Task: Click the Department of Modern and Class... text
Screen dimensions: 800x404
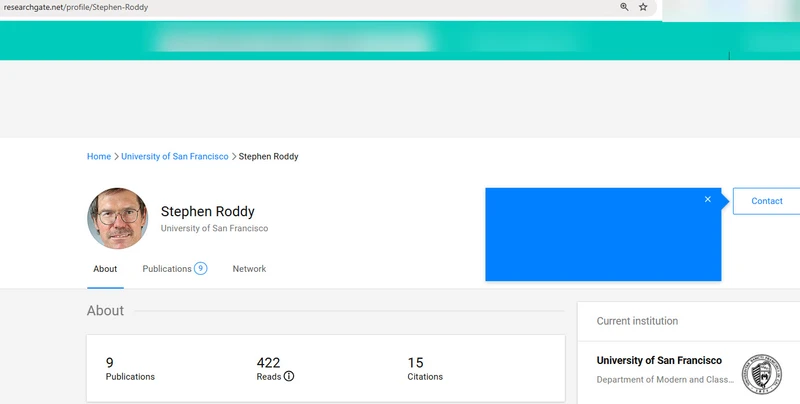Action: (665, 380)
